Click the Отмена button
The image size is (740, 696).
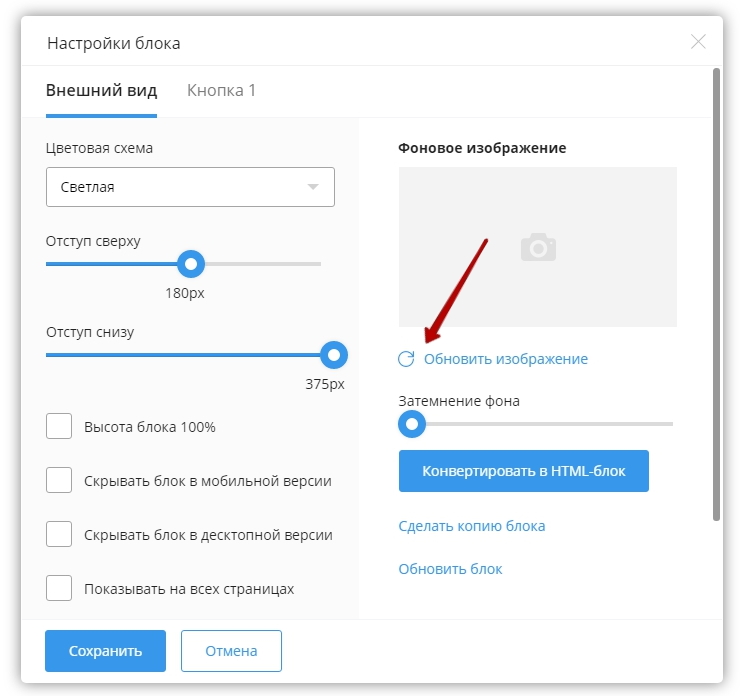pos(231,651)
